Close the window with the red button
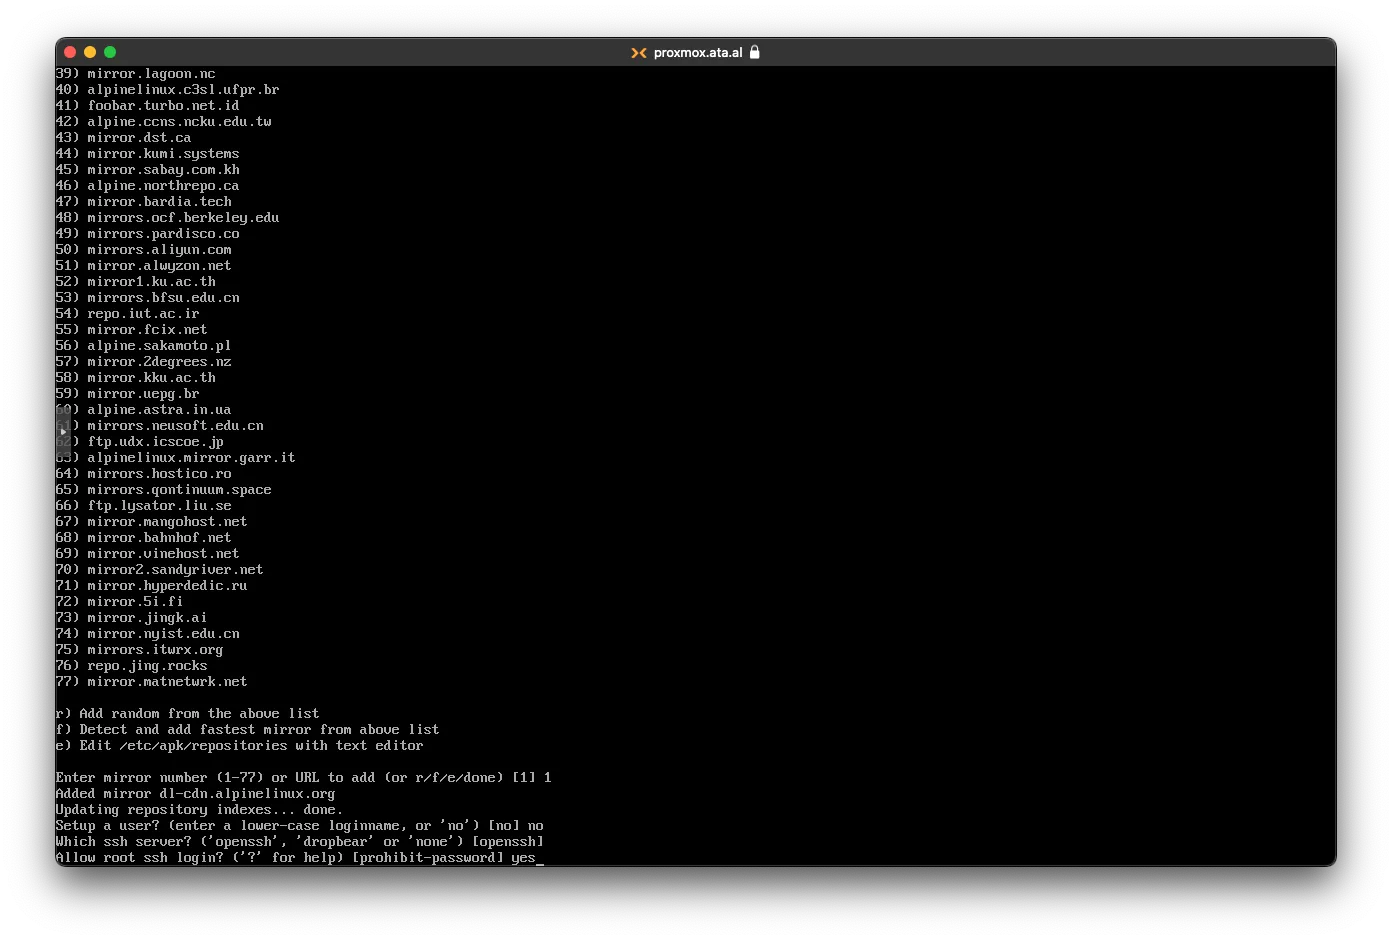The height and width of the screenshot is (940, 1392). (70, 52)
